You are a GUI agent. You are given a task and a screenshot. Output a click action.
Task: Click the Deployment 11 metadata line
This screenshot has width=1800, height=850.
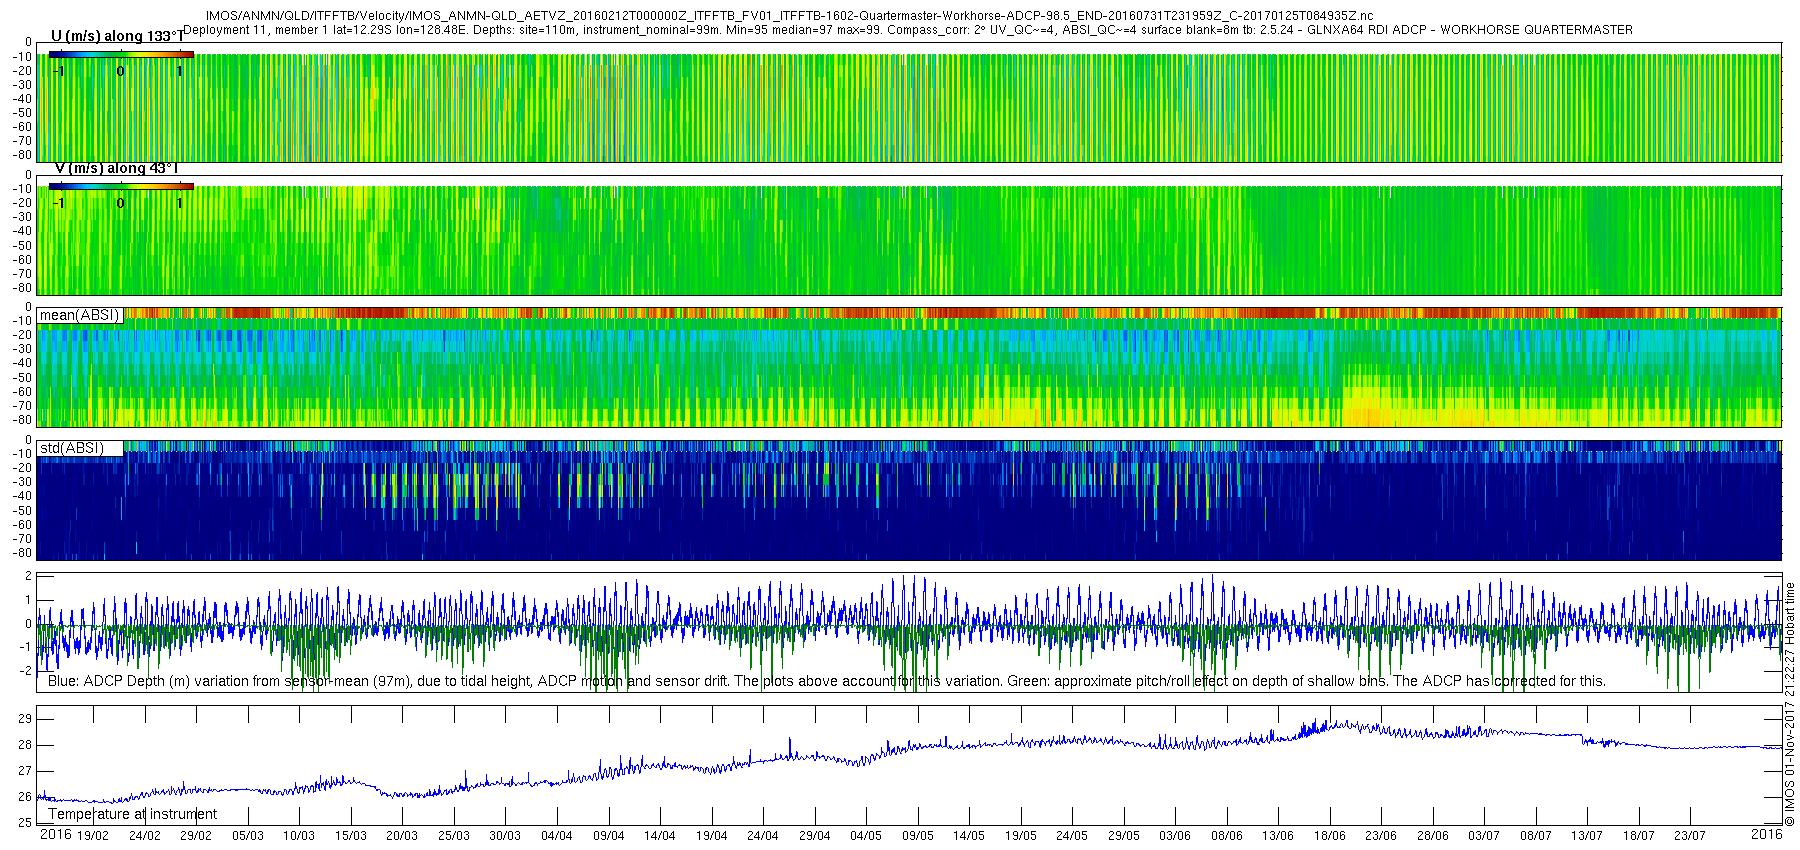click(x=907, y=30)
